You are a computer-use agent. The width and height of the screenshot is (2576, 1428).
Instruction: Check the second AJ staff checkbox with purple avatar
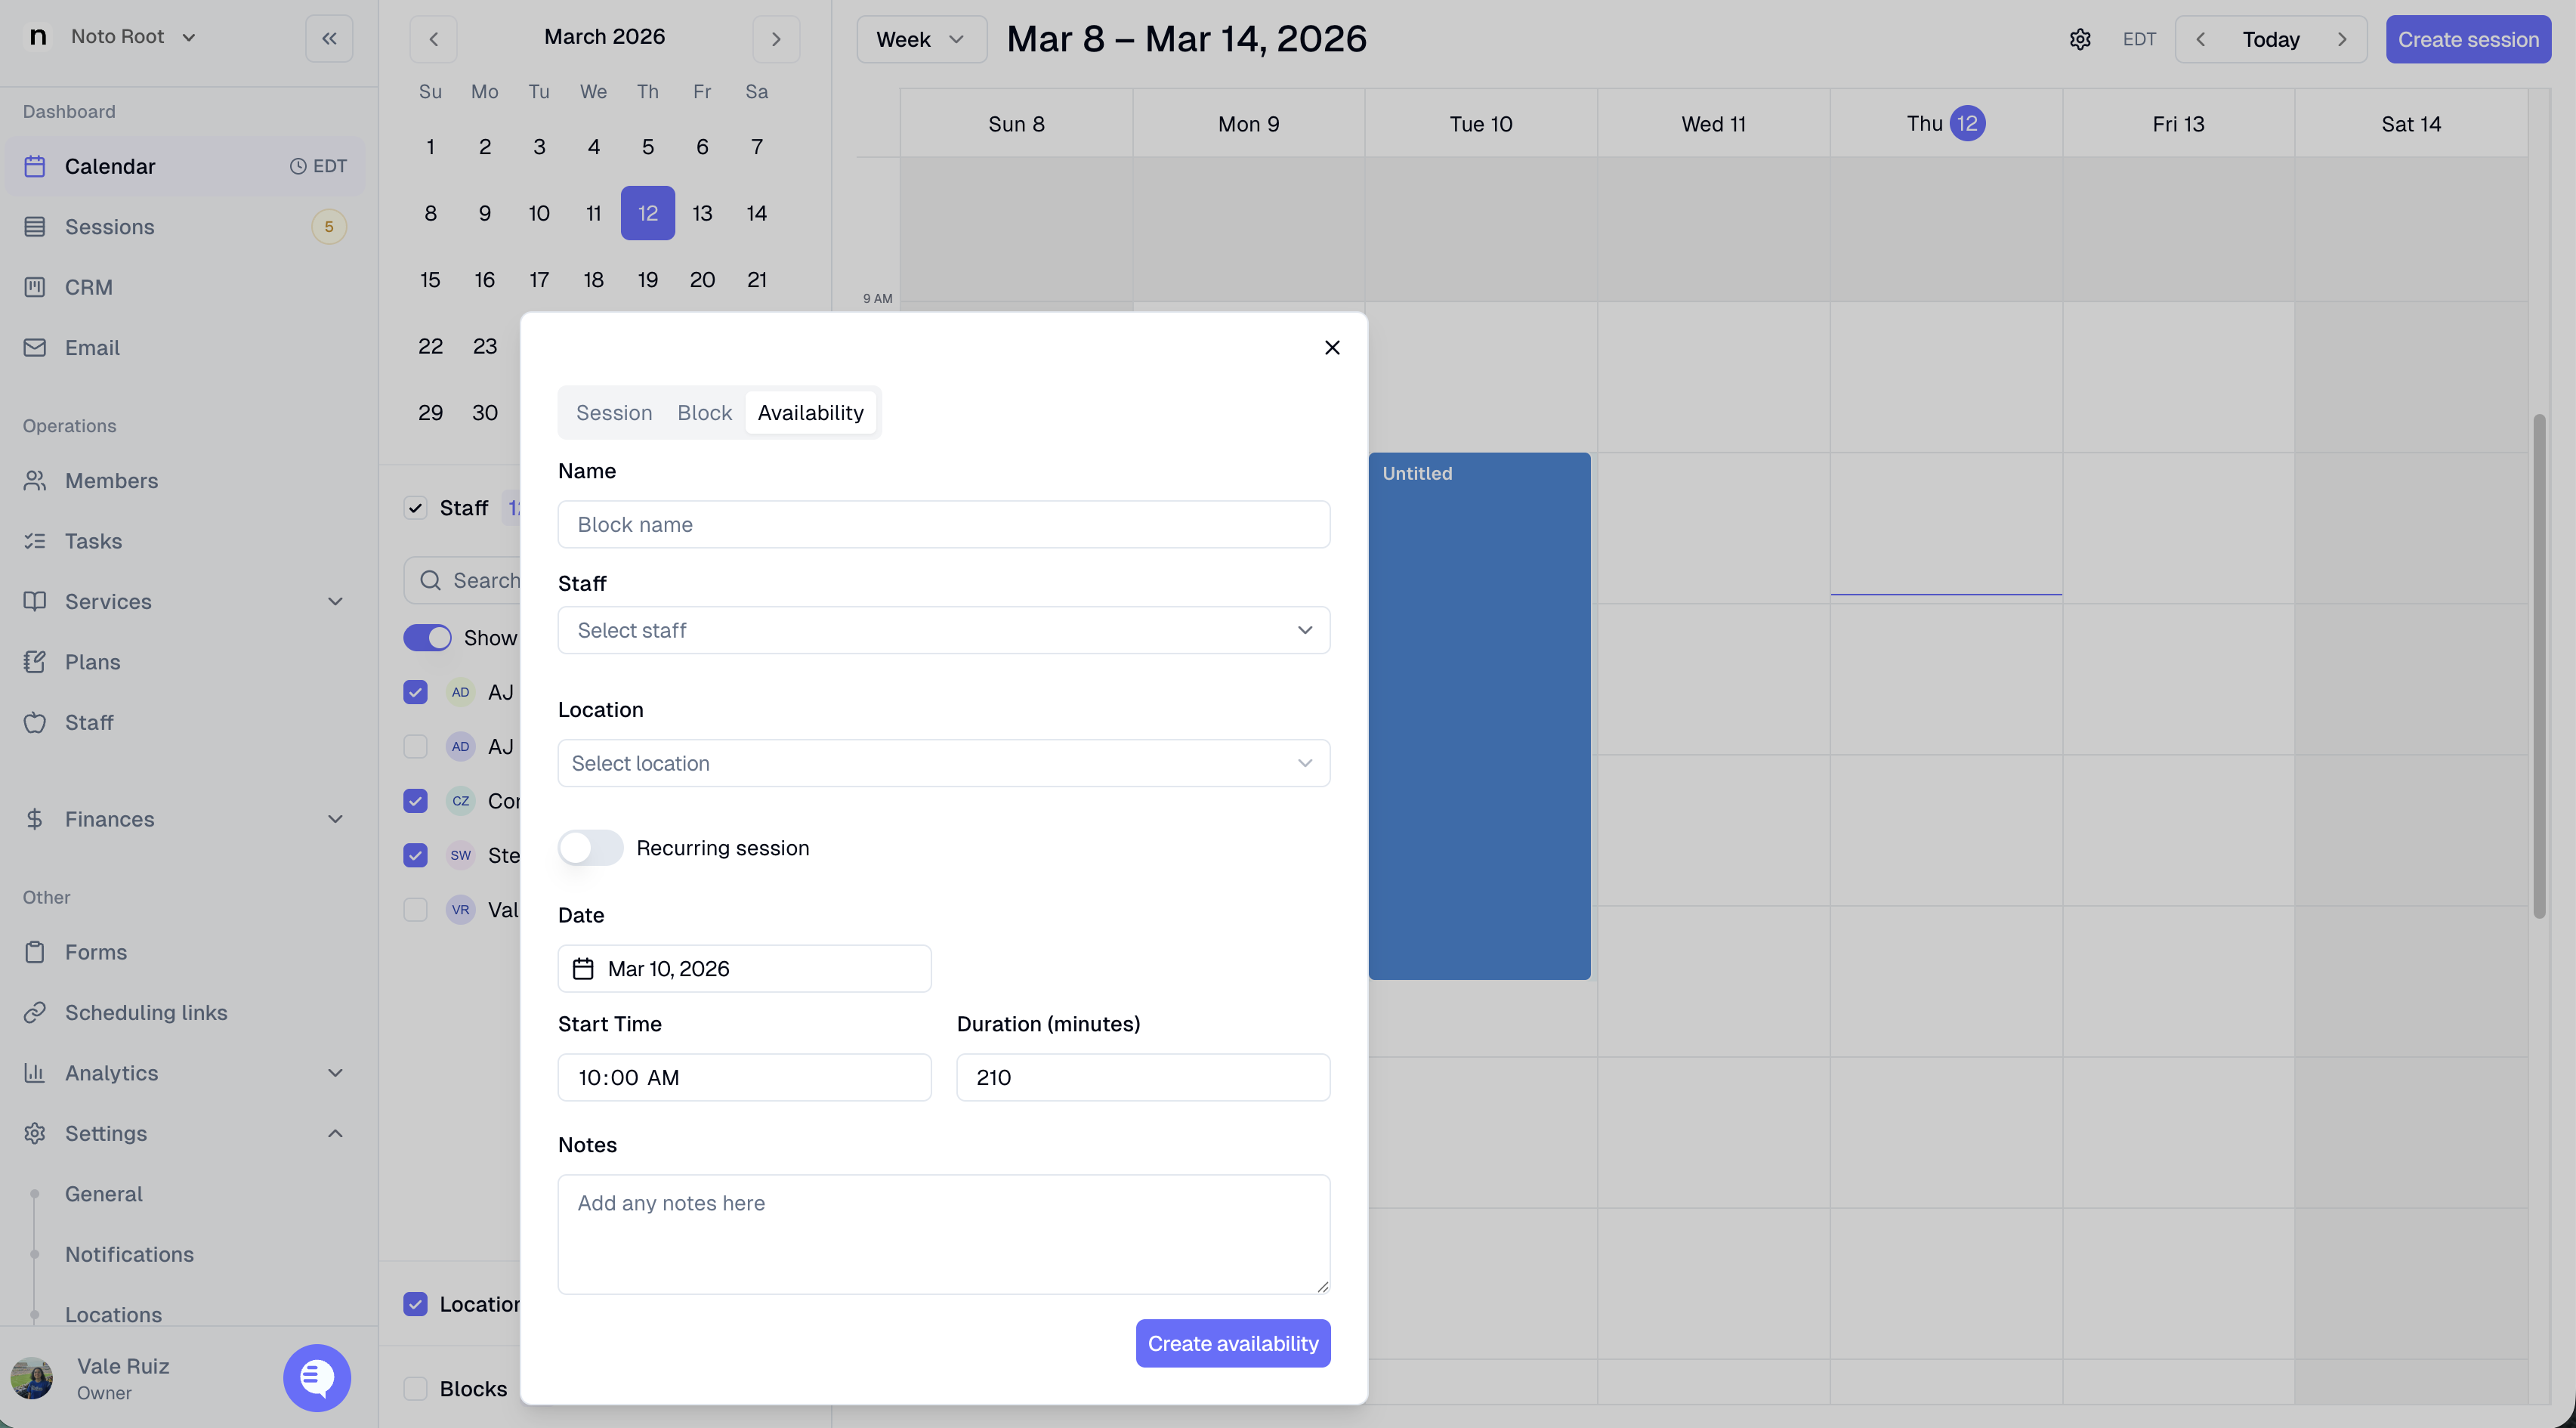[x=415, y=747]
